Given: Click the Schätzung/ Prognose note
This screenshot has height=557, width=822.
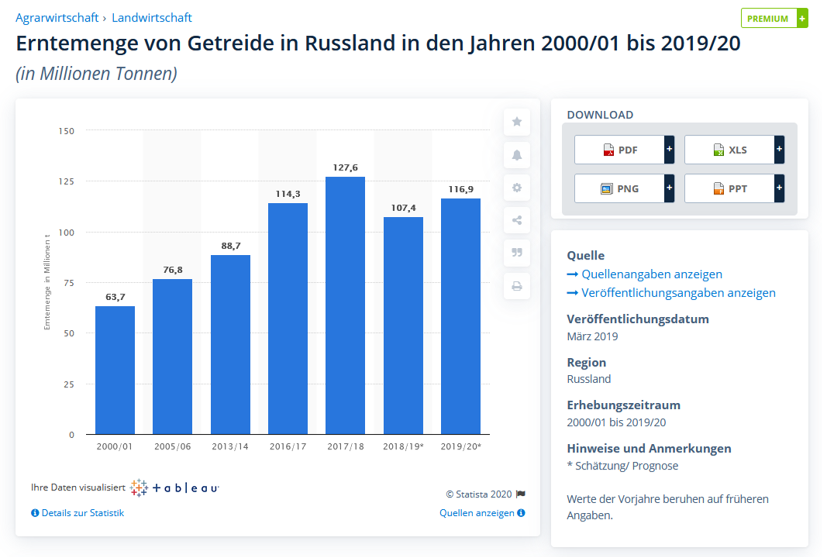Looking at the screenshot, I should click(x=623, y=466).
